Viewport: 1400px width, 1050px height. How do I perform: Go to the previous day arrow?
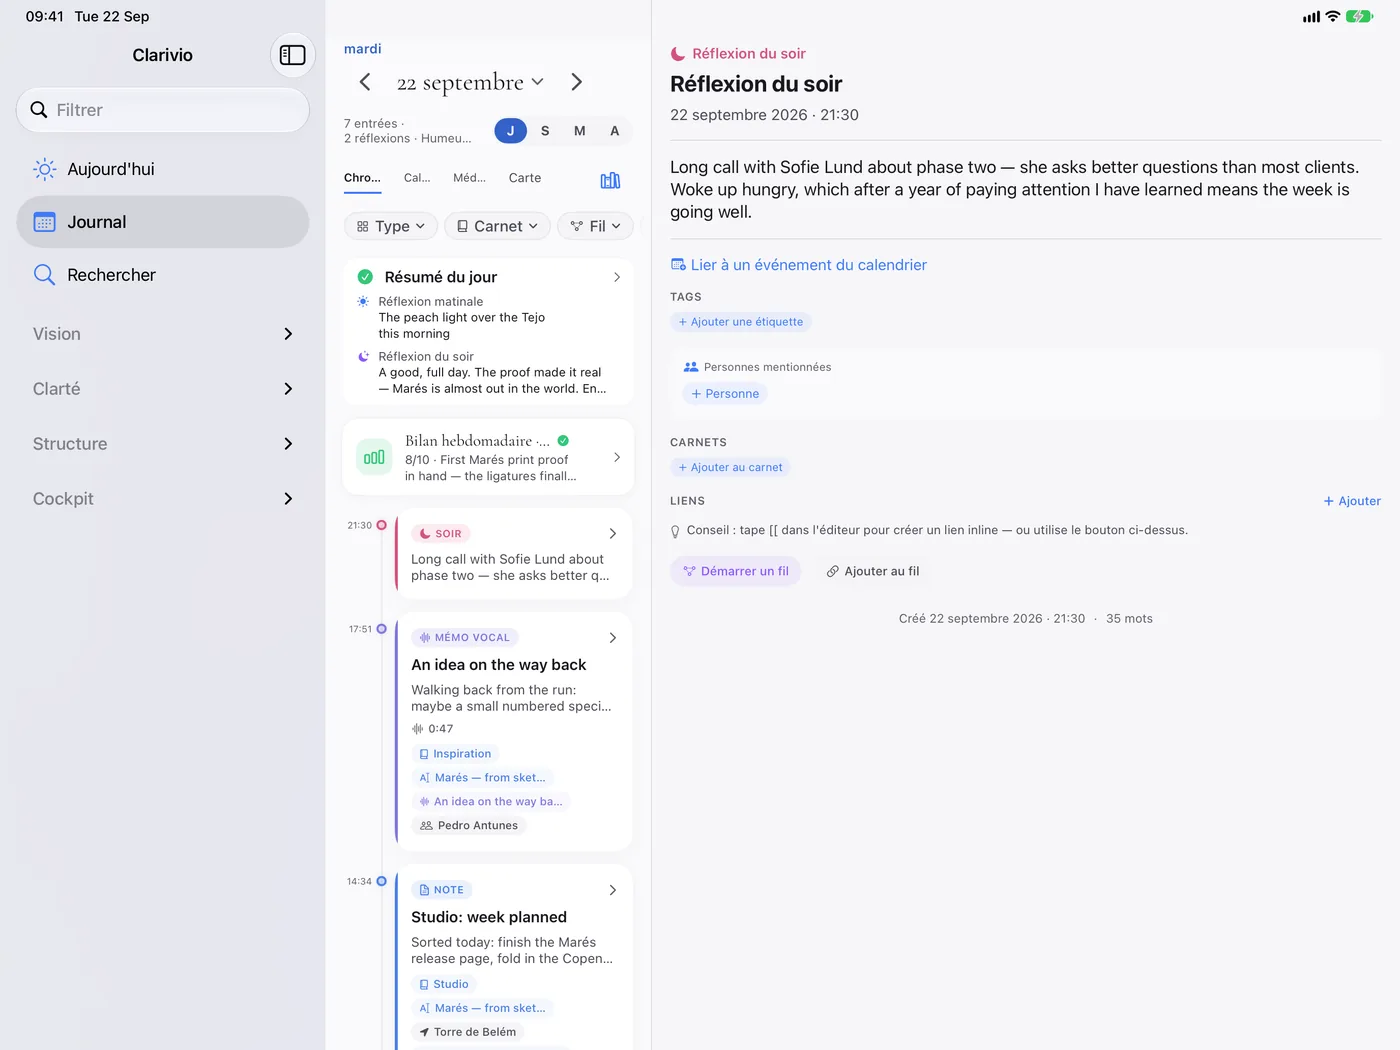click(x=365, y=82)
